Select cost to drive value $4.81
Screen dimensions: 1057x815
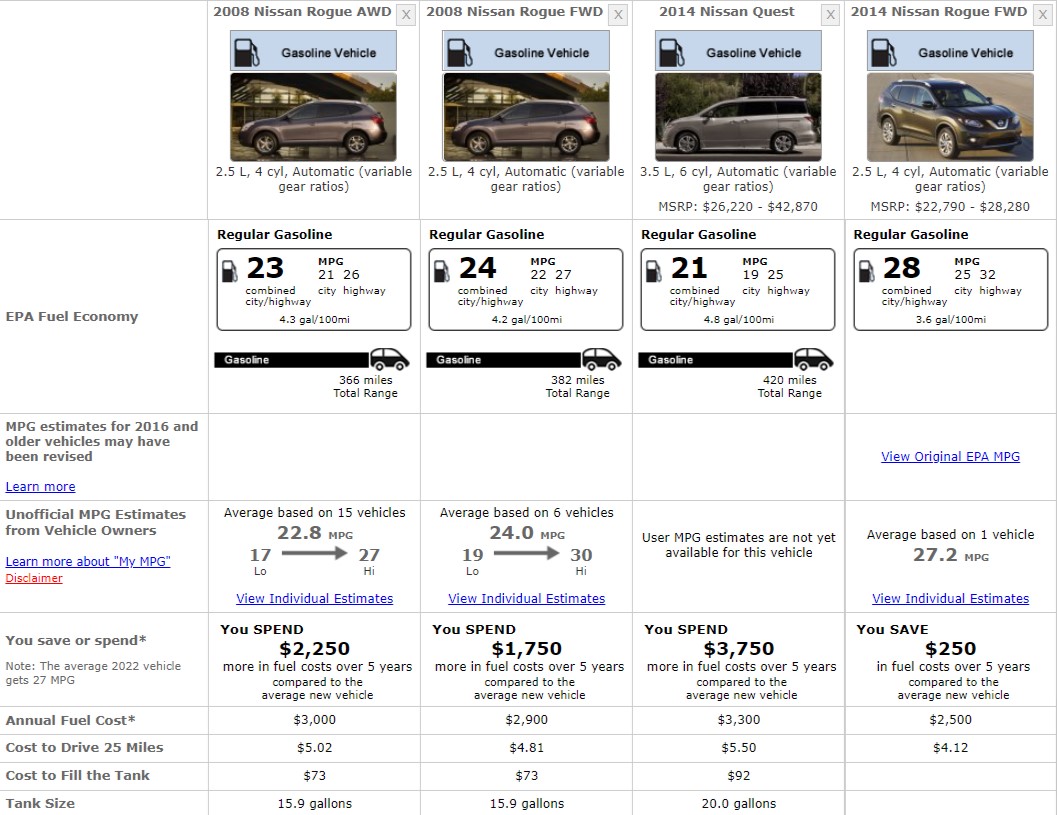click(526, 748)
